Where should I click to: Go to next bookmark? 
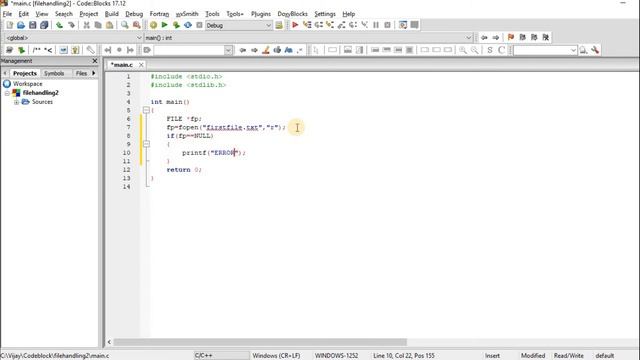point(534,38)
